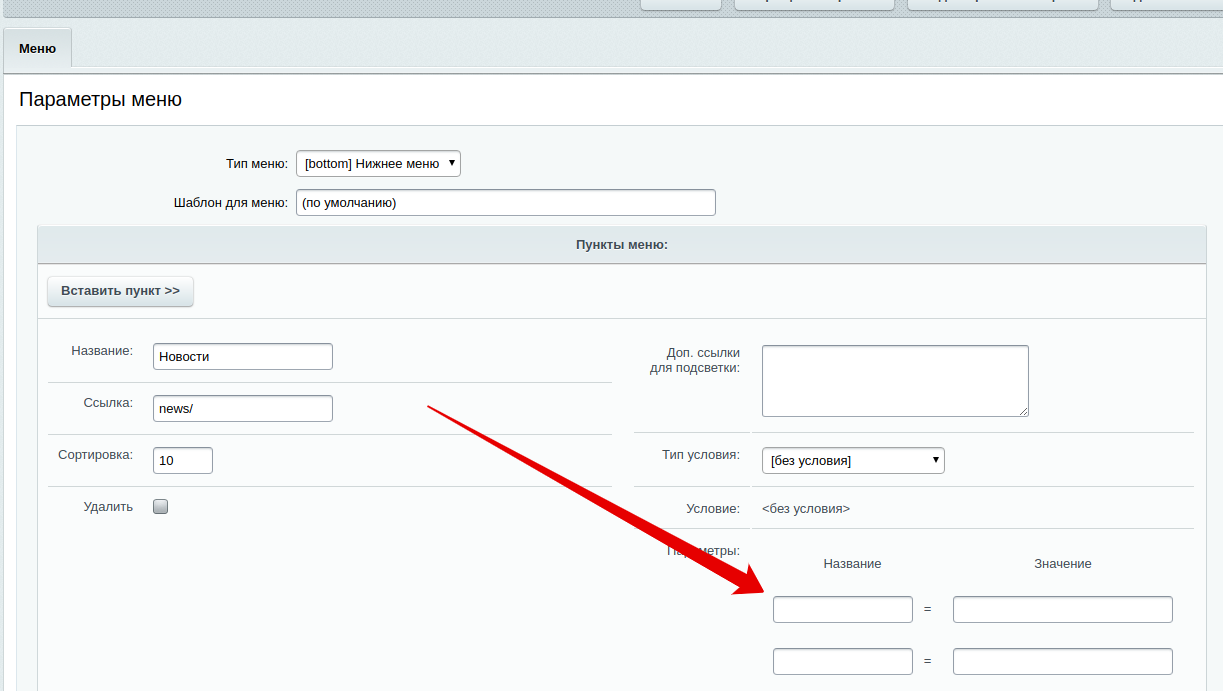Viewport: 1223px width, 691px height.
Task: Expand the Тип условия dropdown
Action: pos(852,460)
